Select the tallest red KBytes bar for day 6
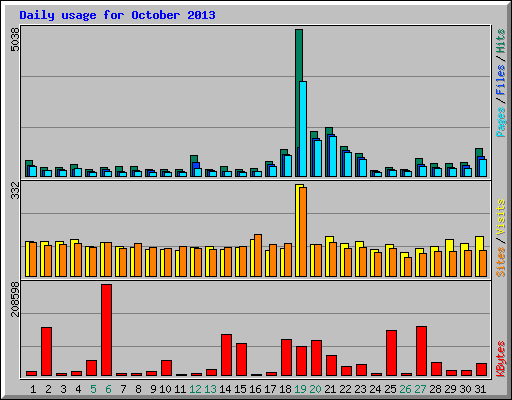Image resolution: width=512 pixels, height=400 pixels. point(107,330)
